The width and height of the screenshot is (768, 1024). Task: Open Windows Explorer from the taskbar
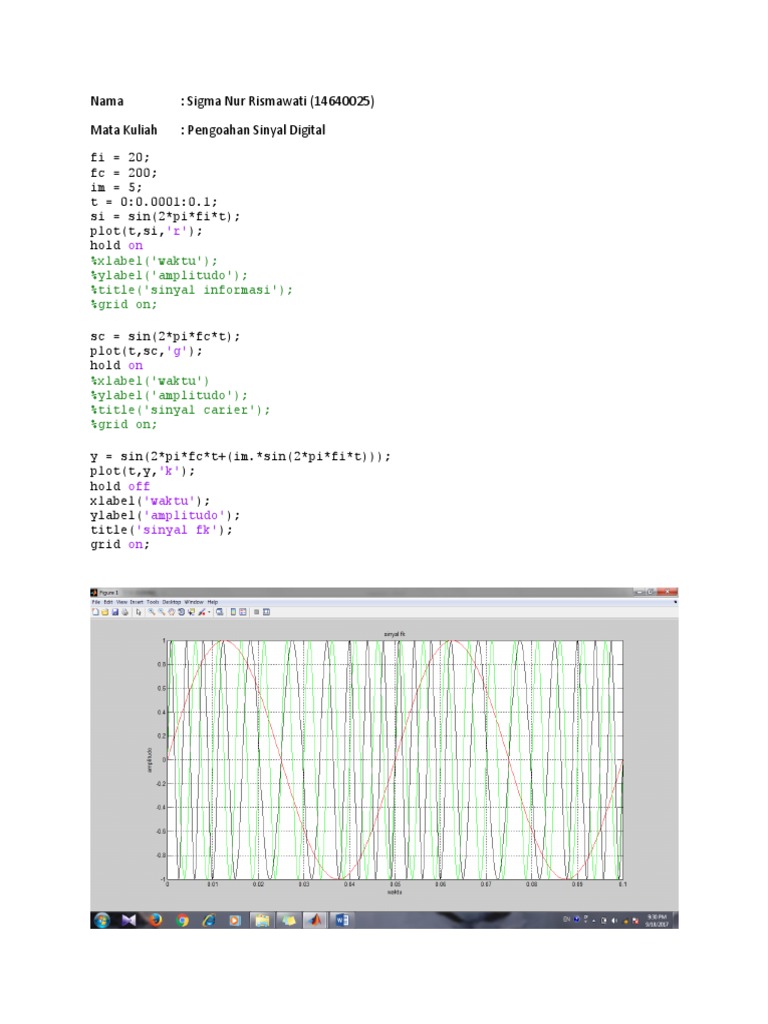(263, 920)
